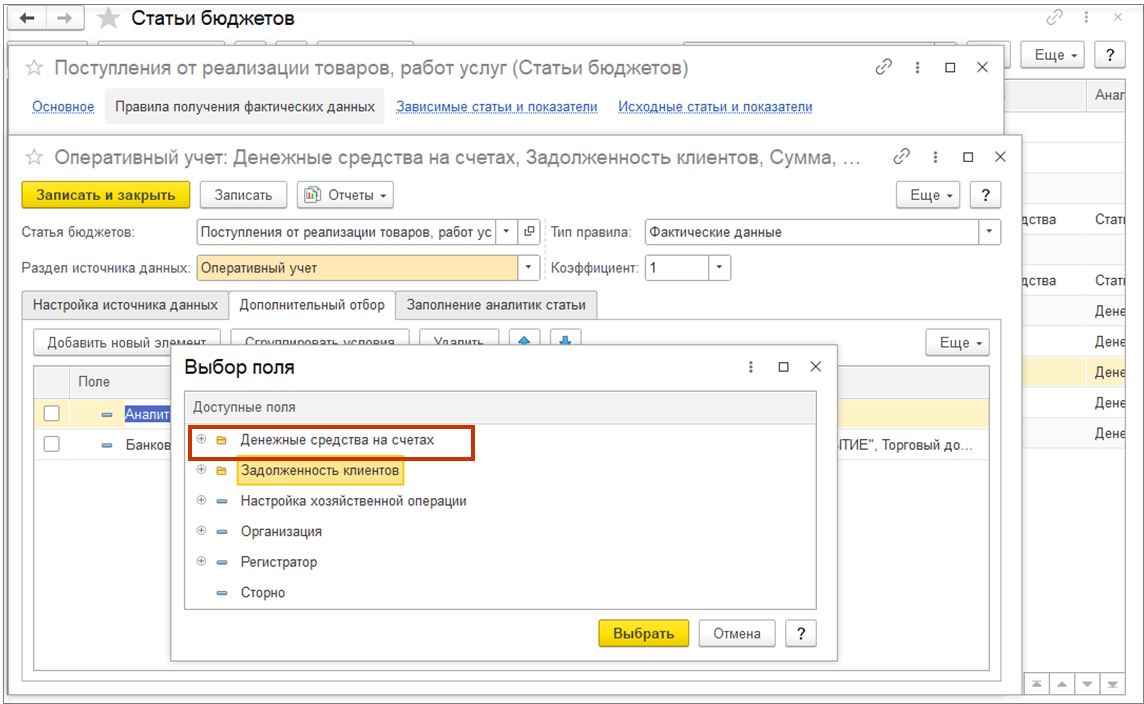Copy link icon in Оперативный учет window
This screenshot has width=1144, height=704.
click(901, 157)
